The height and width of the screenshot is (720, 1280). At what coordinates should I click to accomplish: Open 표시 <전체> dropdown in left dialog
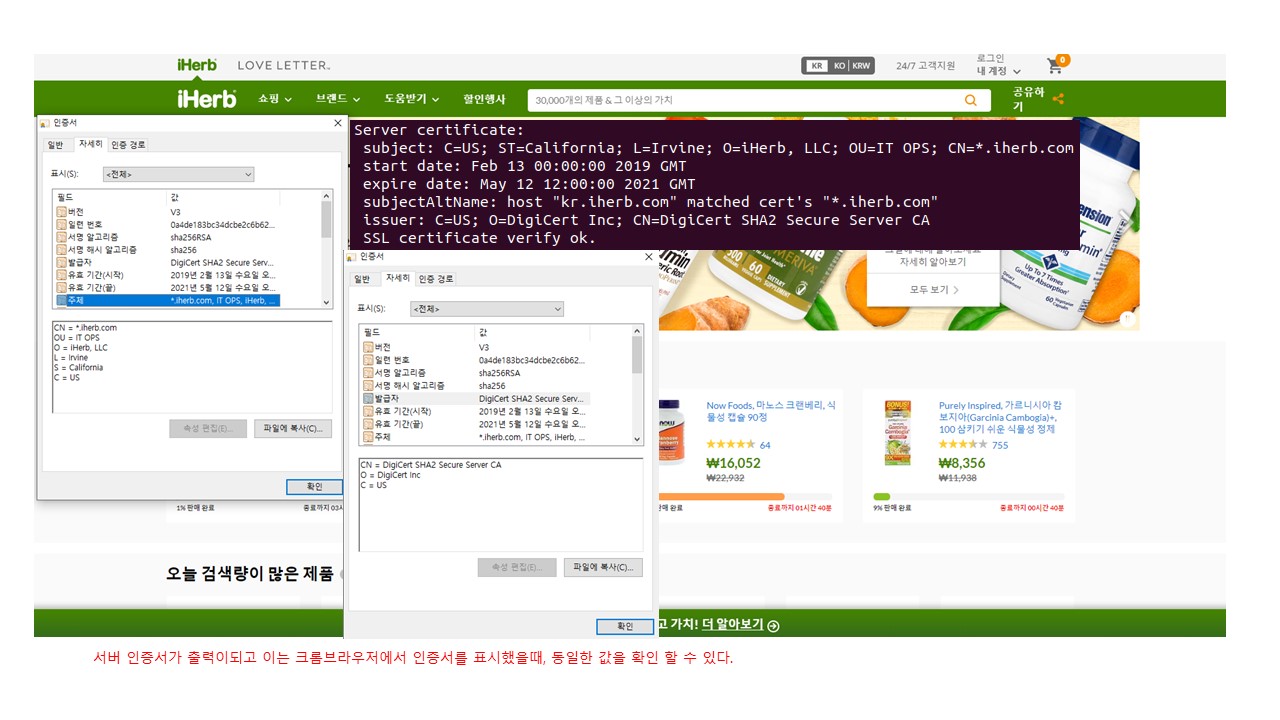(178, 174)
